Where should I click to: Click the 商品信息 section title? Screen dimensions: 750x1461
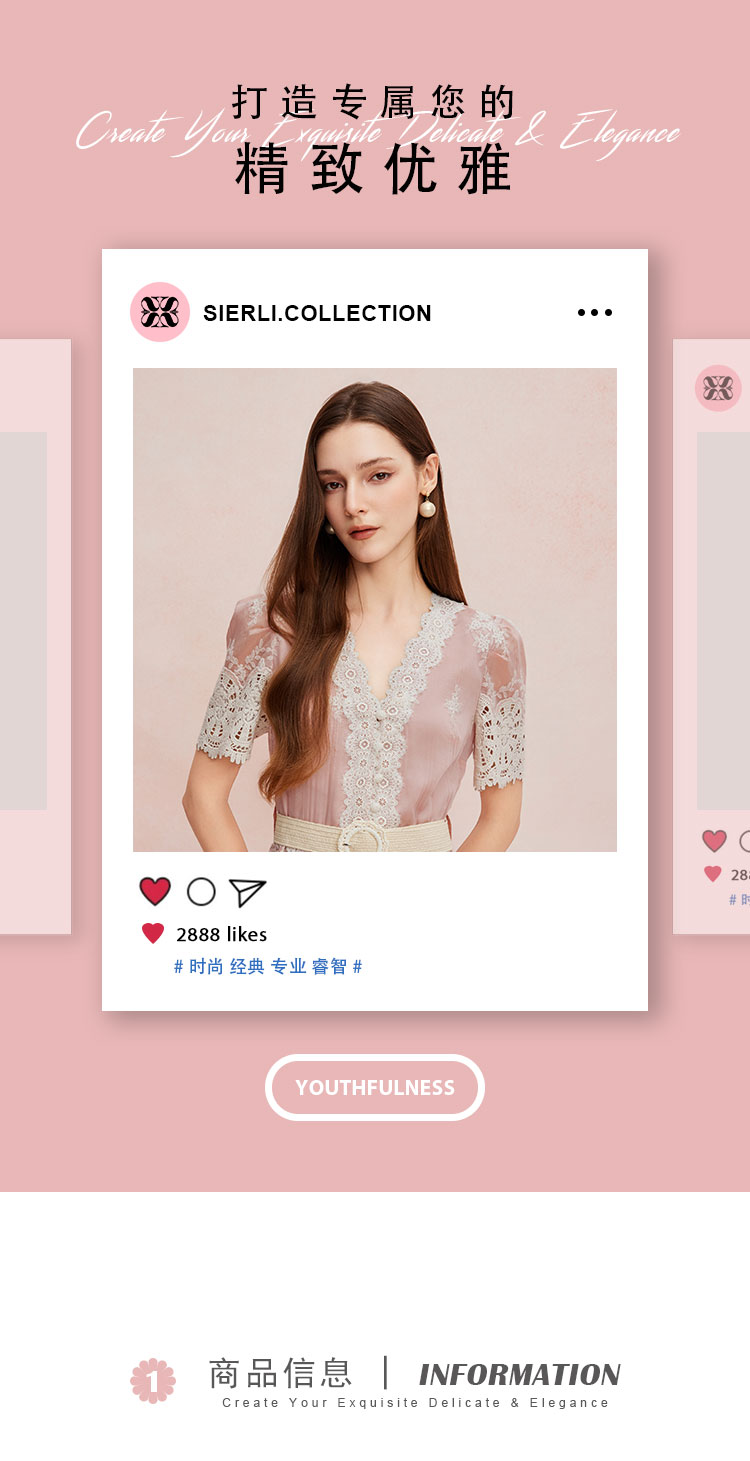[x=280, y=1373]
